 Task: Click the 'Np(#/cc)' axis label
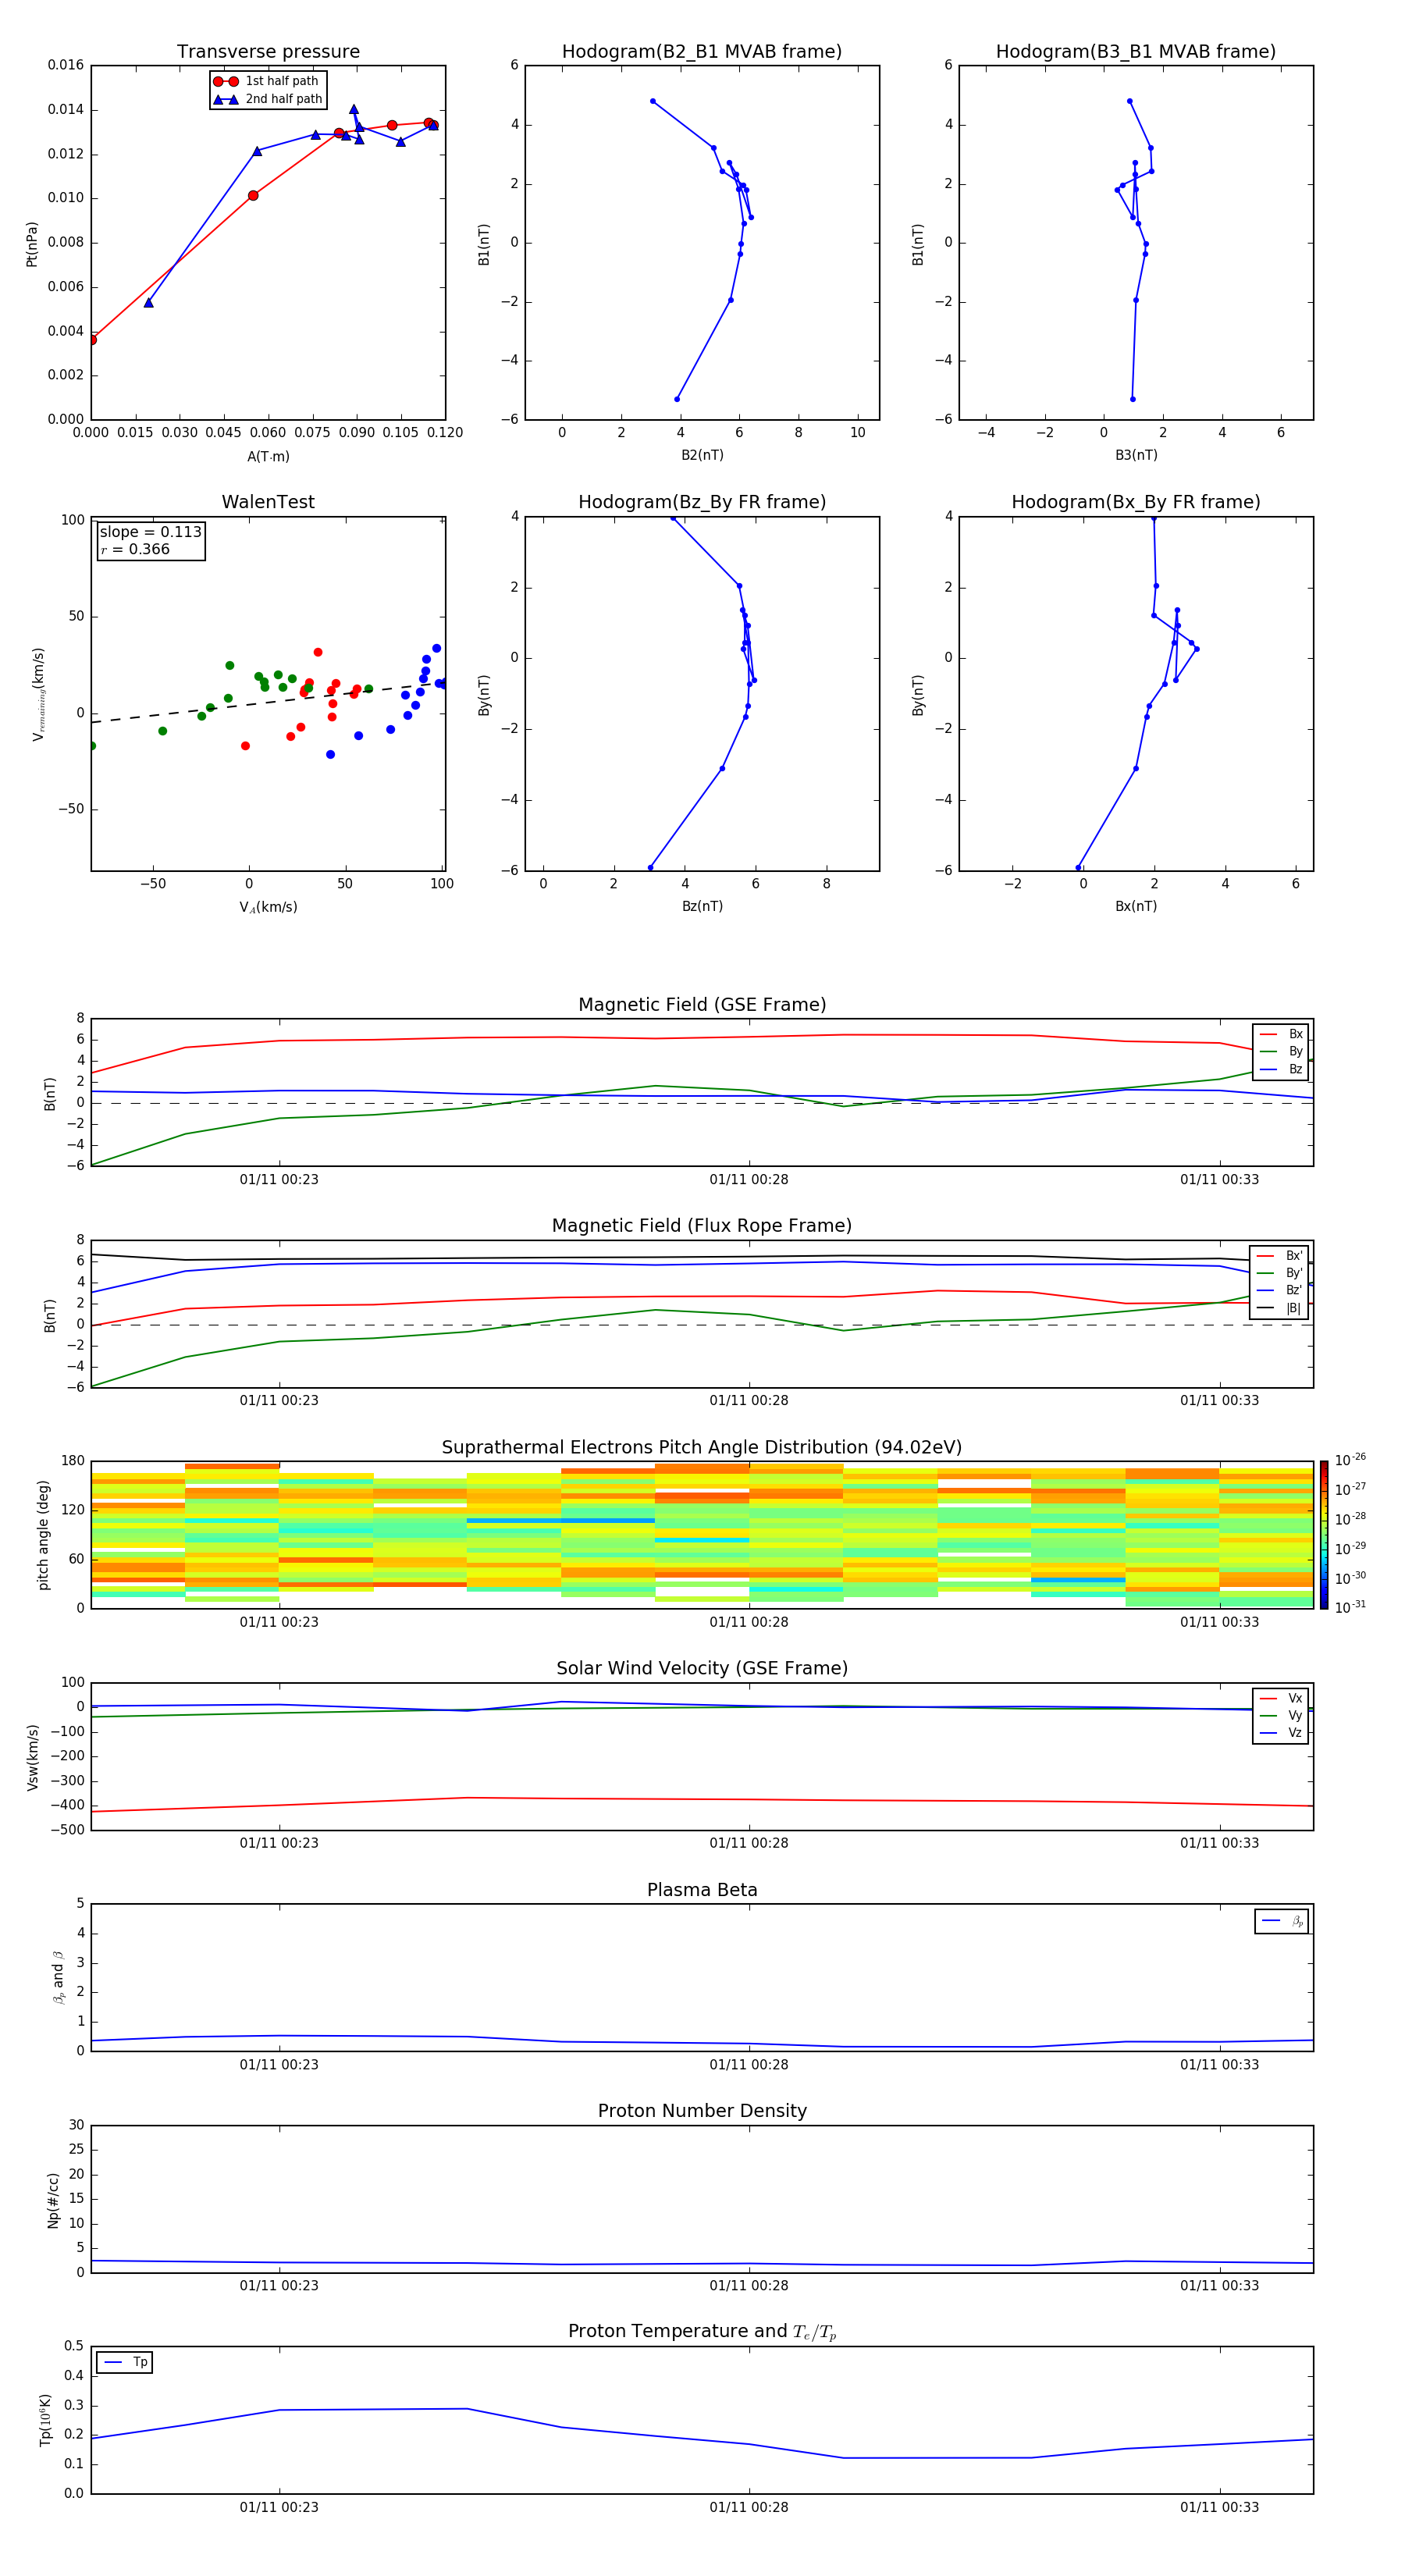tap(53, 2200)
